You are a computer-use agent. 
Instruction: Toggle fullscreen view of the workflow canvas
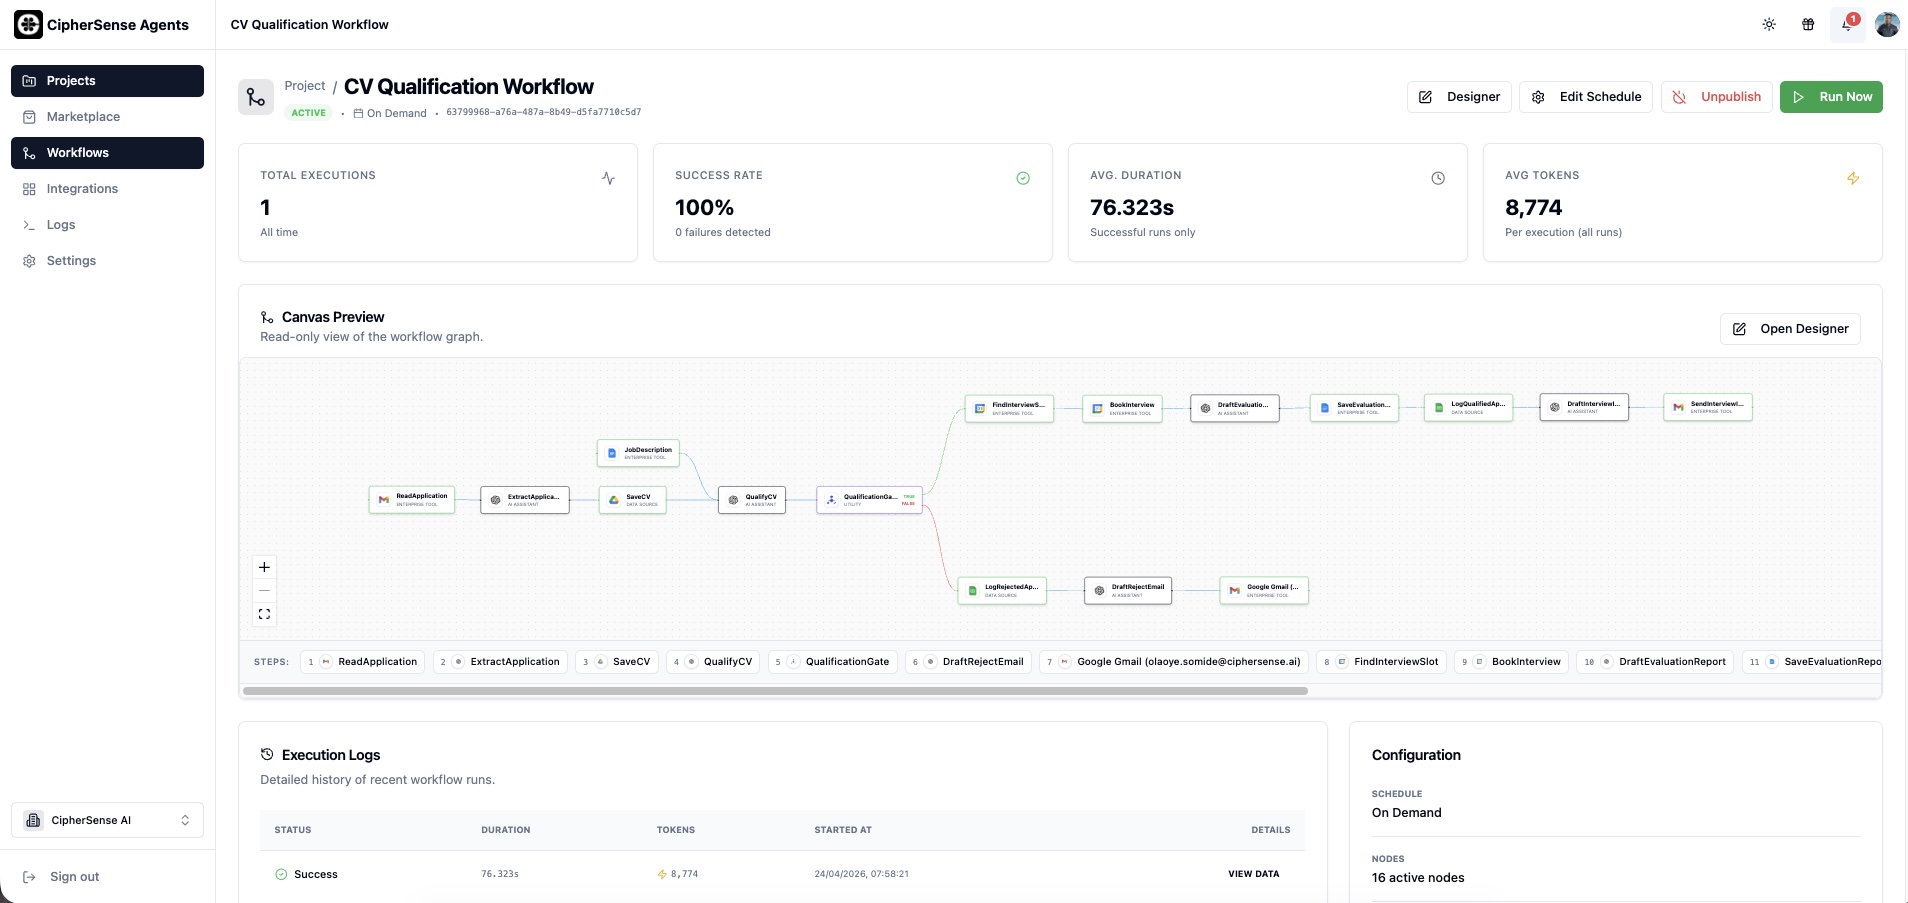264,613
